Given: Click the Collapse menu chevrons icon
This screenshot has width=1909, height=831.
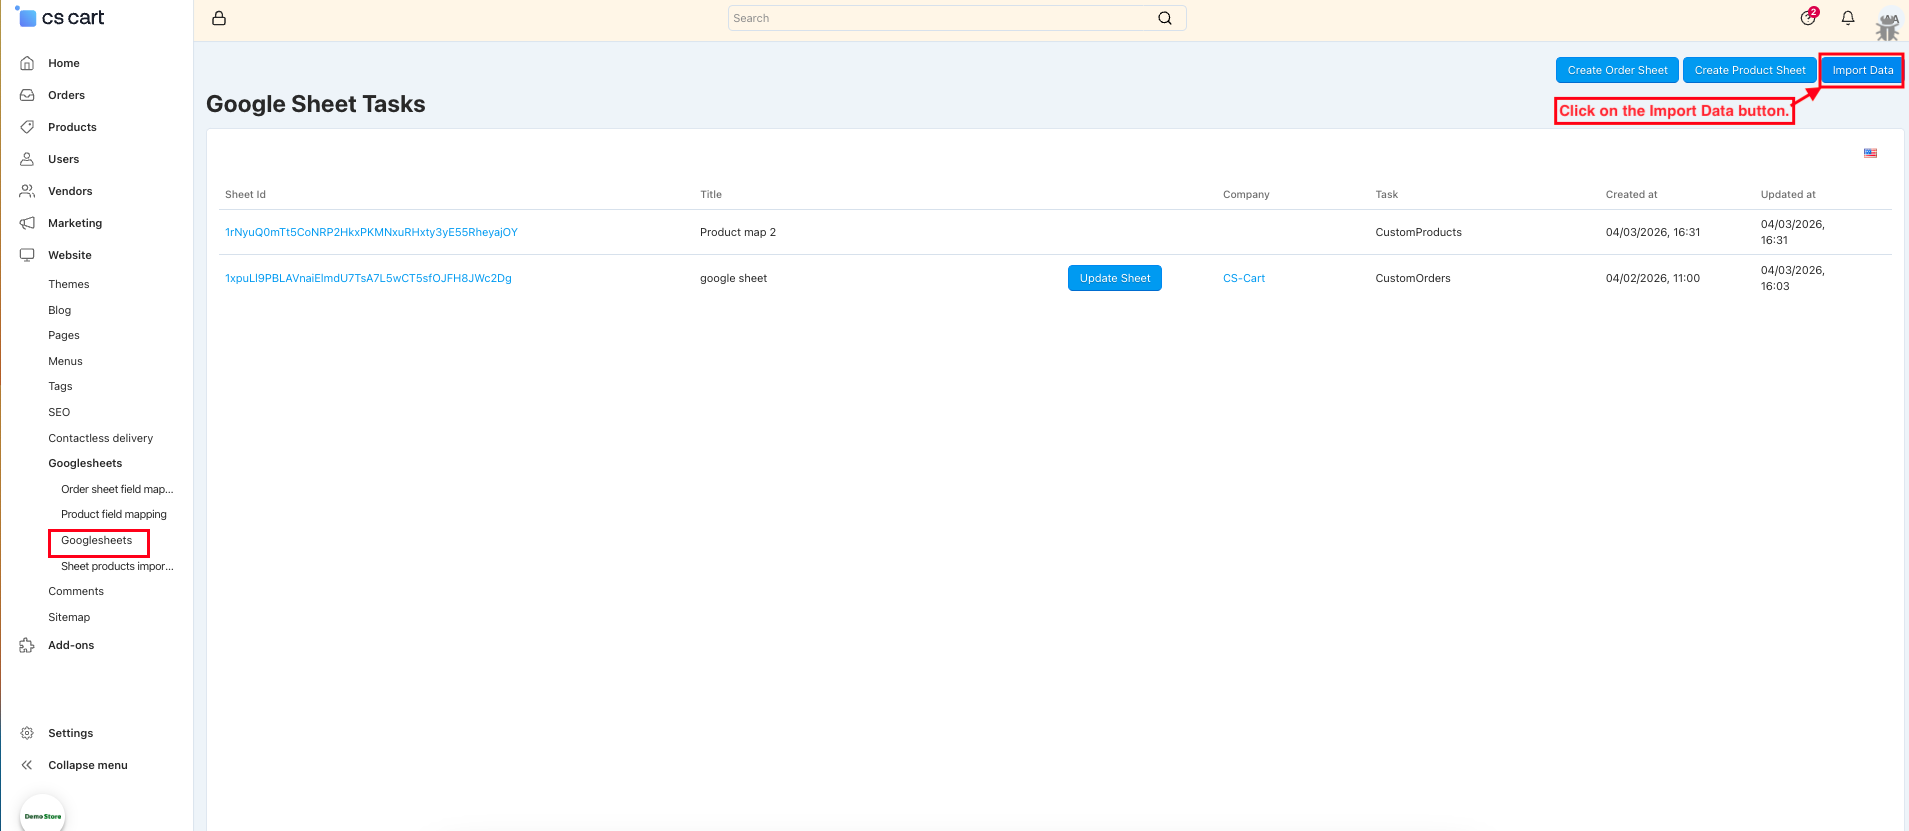Looking at the screenshot, I should point(27,765).
